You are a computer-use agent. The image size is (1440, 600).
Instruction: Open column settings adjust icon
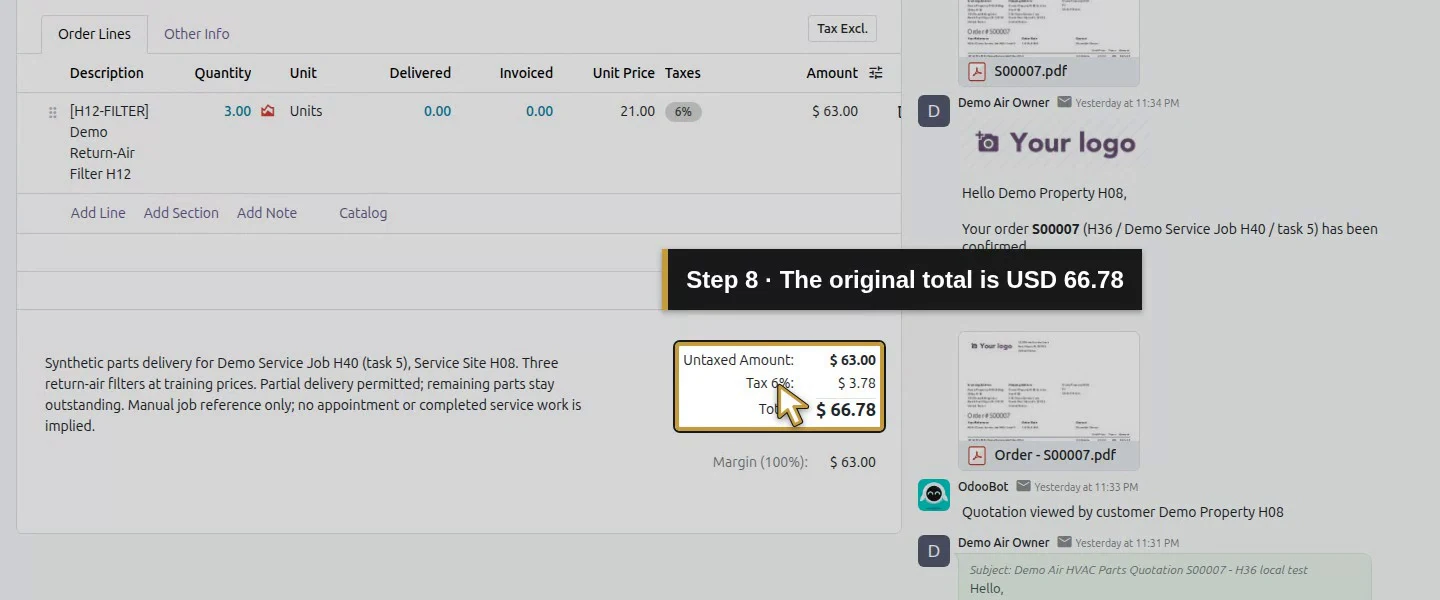click(876, 73)
